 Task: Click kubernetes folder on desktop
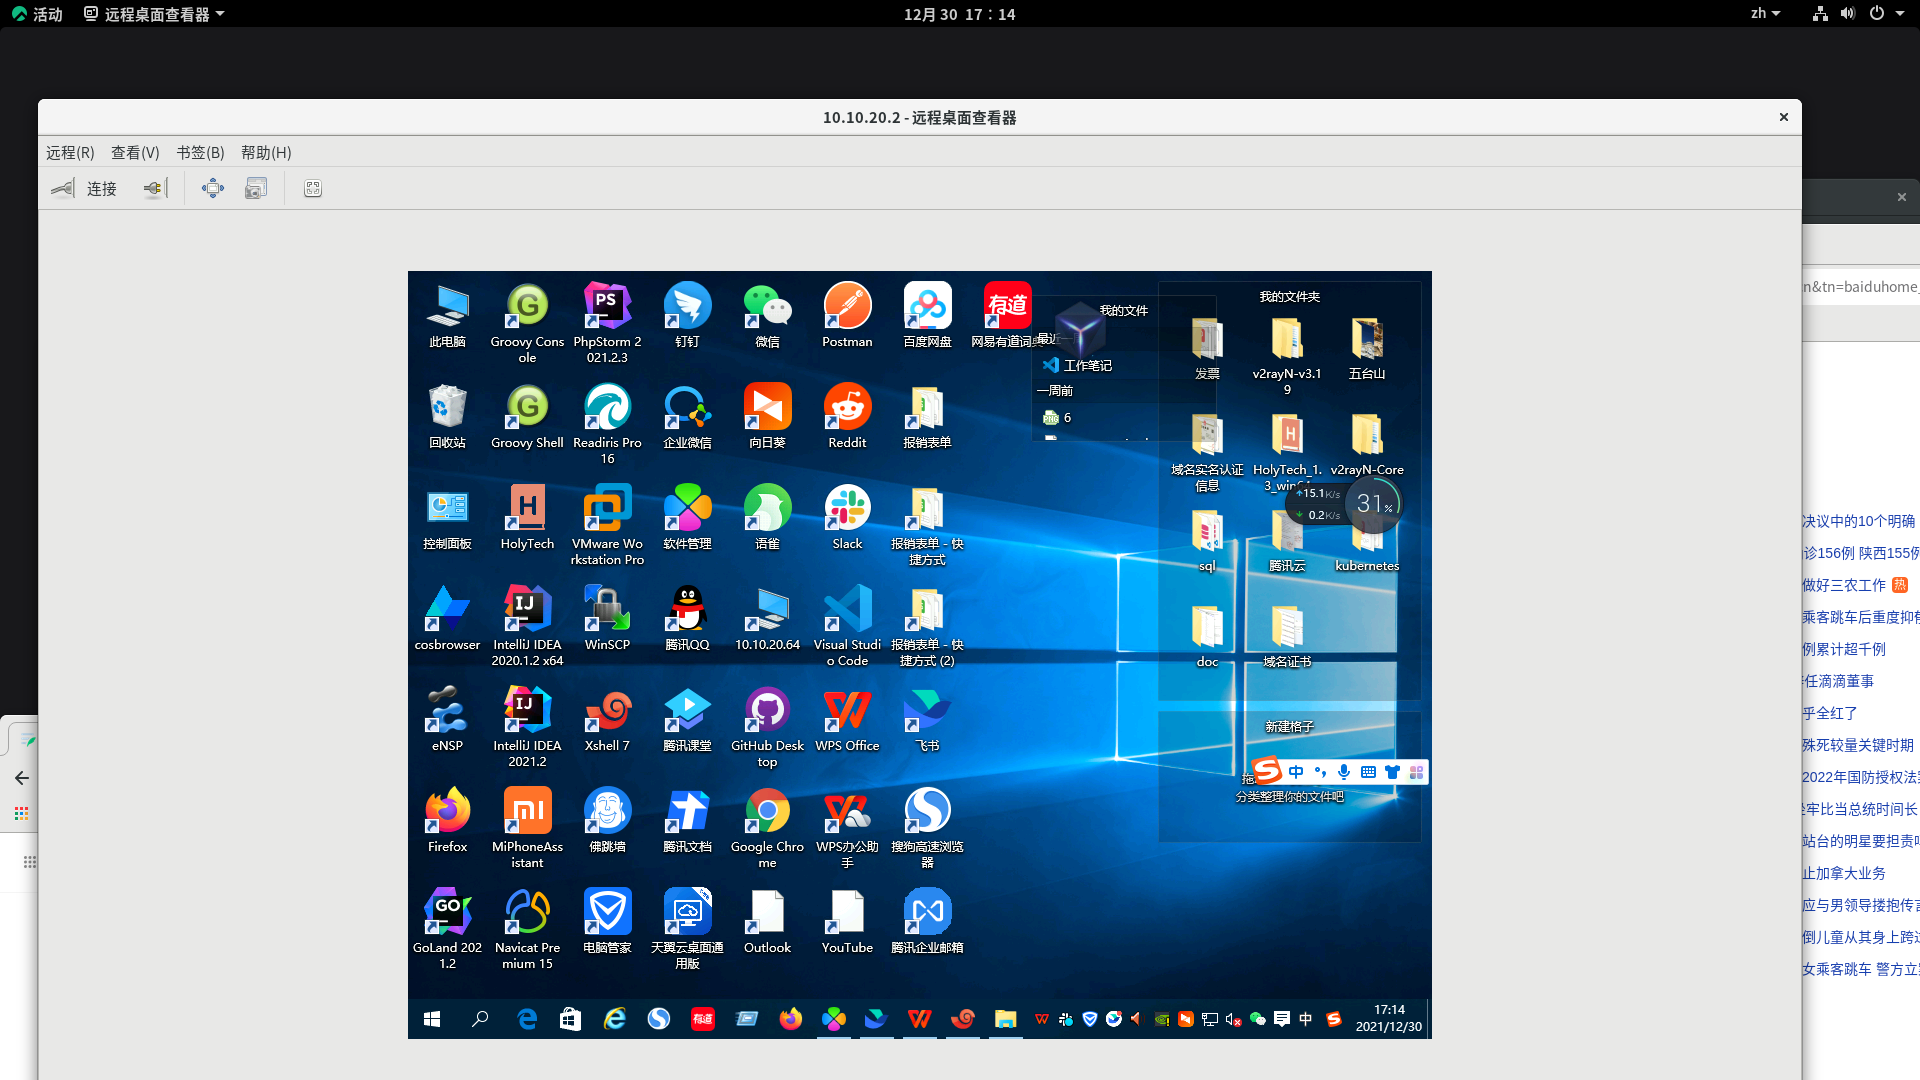(1366, 541)
